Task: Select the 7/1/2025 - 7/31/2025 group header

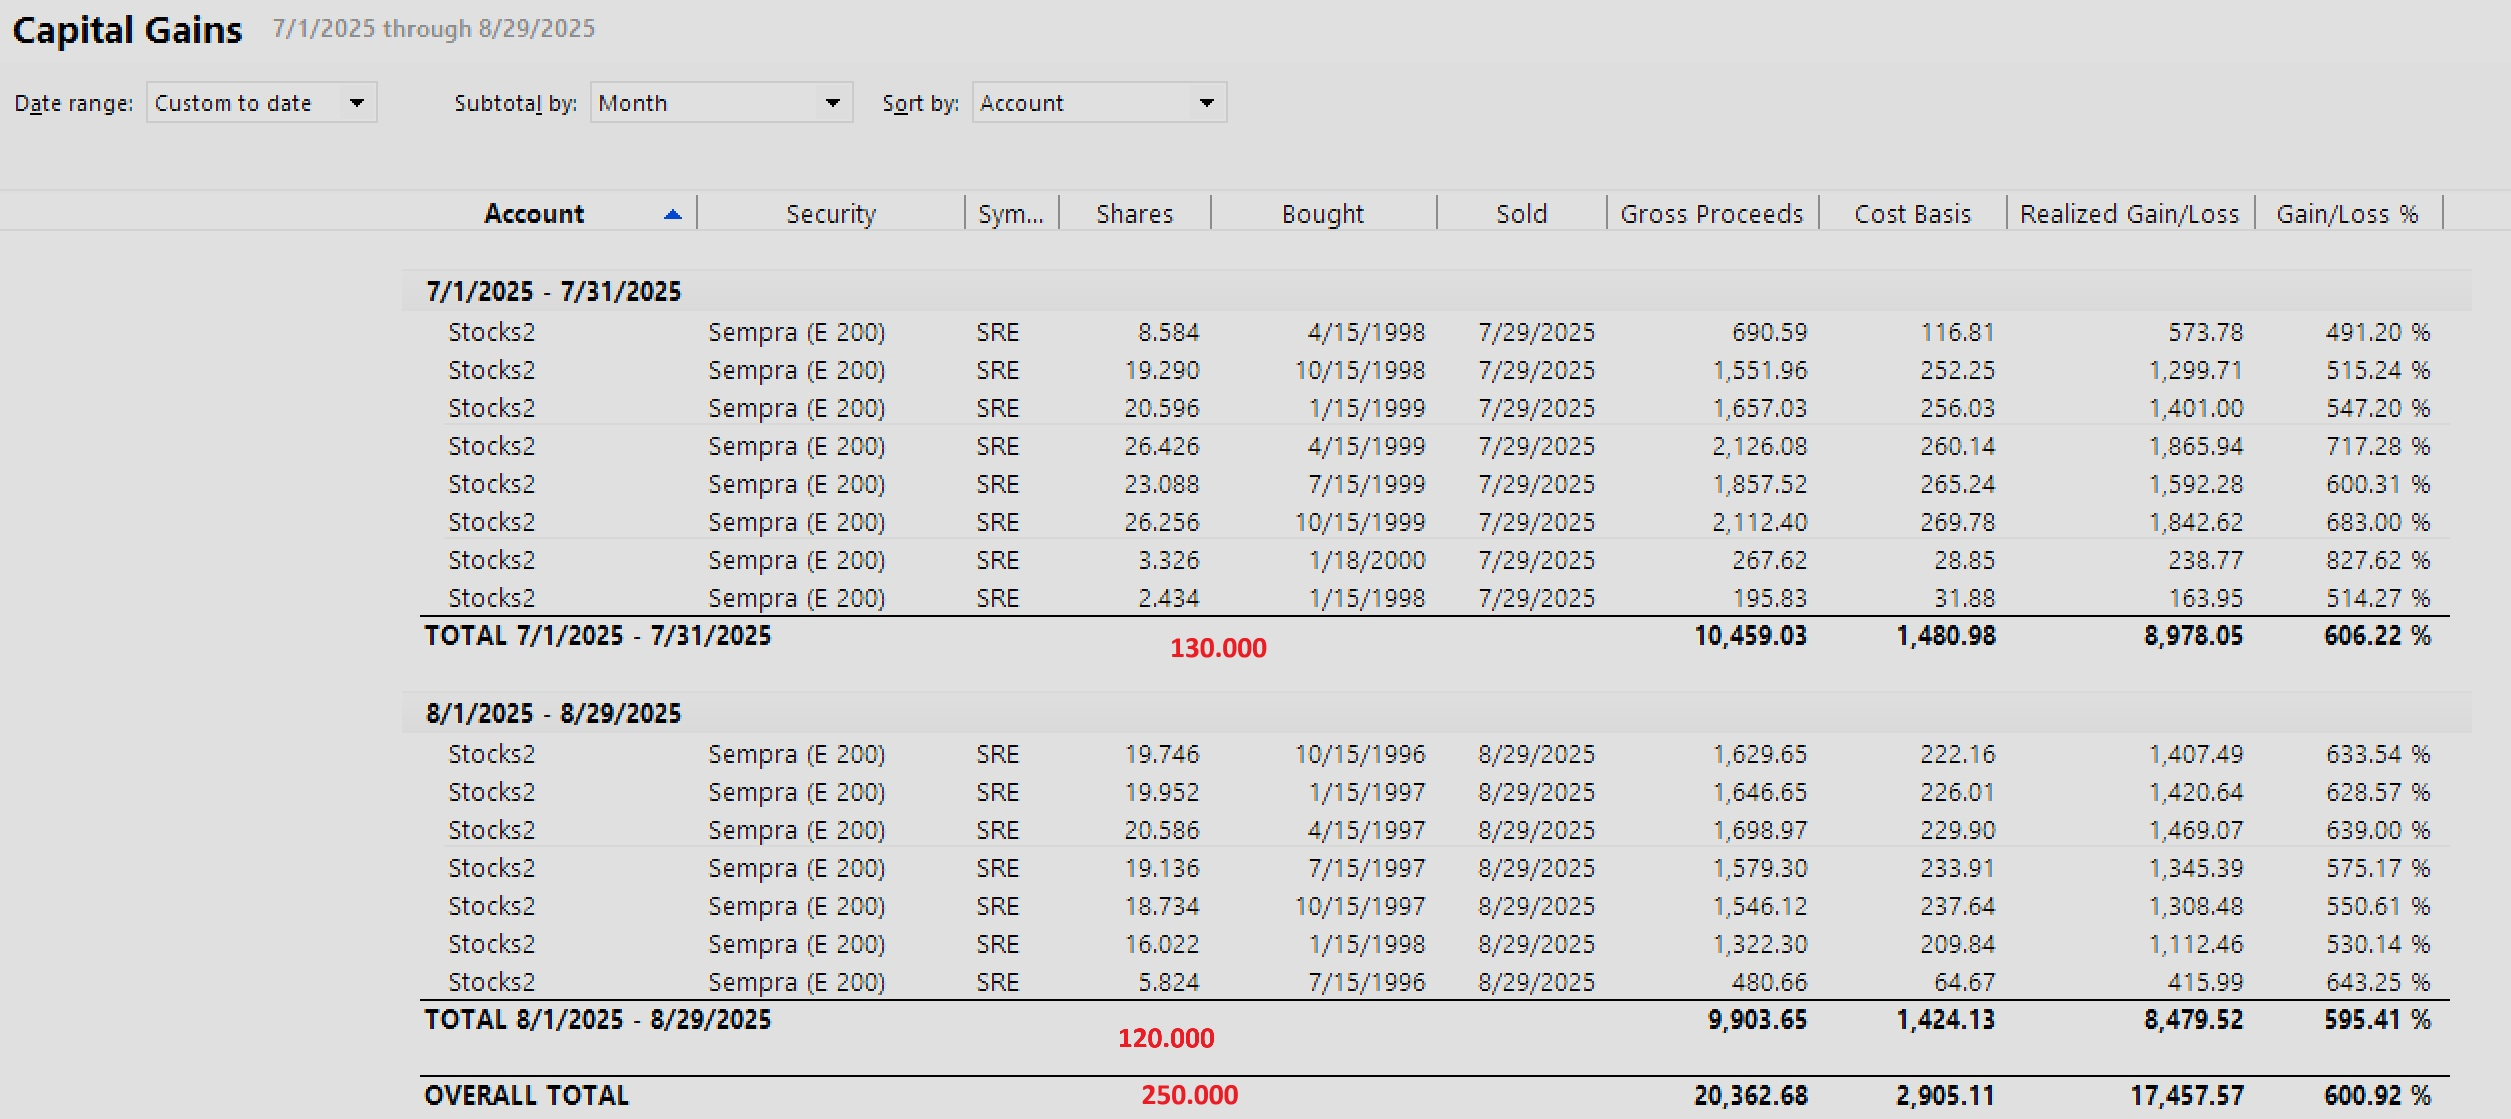Action: pos(553,291)
